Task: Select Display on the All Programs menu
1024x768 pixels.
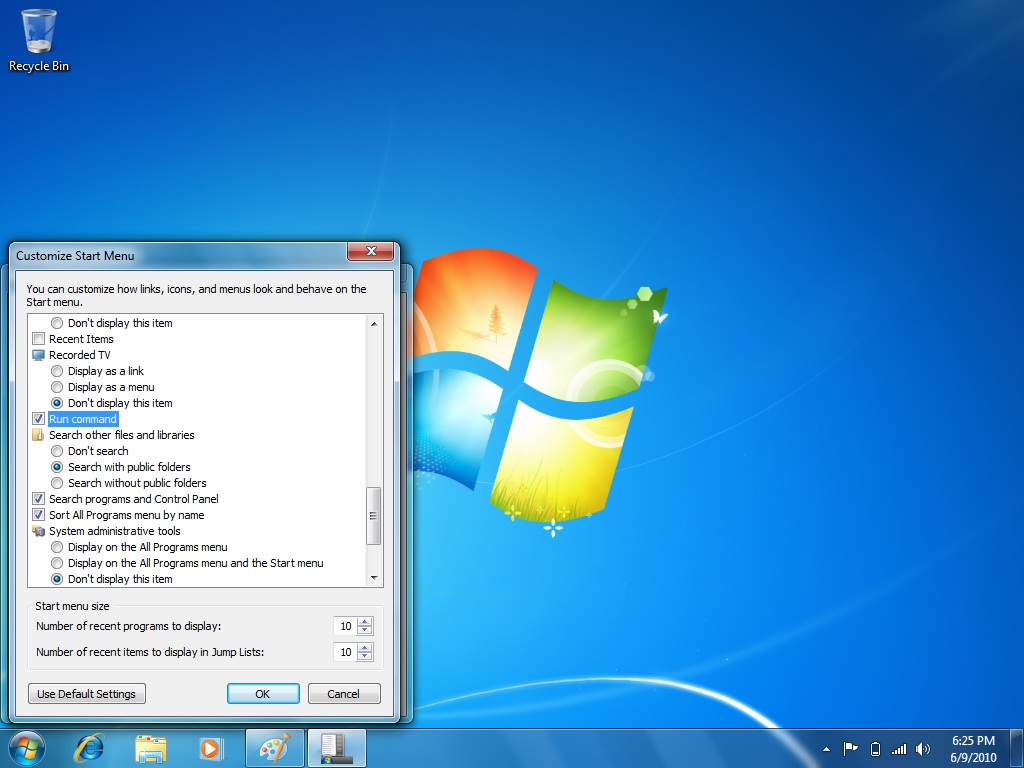Action: (57, 547)
